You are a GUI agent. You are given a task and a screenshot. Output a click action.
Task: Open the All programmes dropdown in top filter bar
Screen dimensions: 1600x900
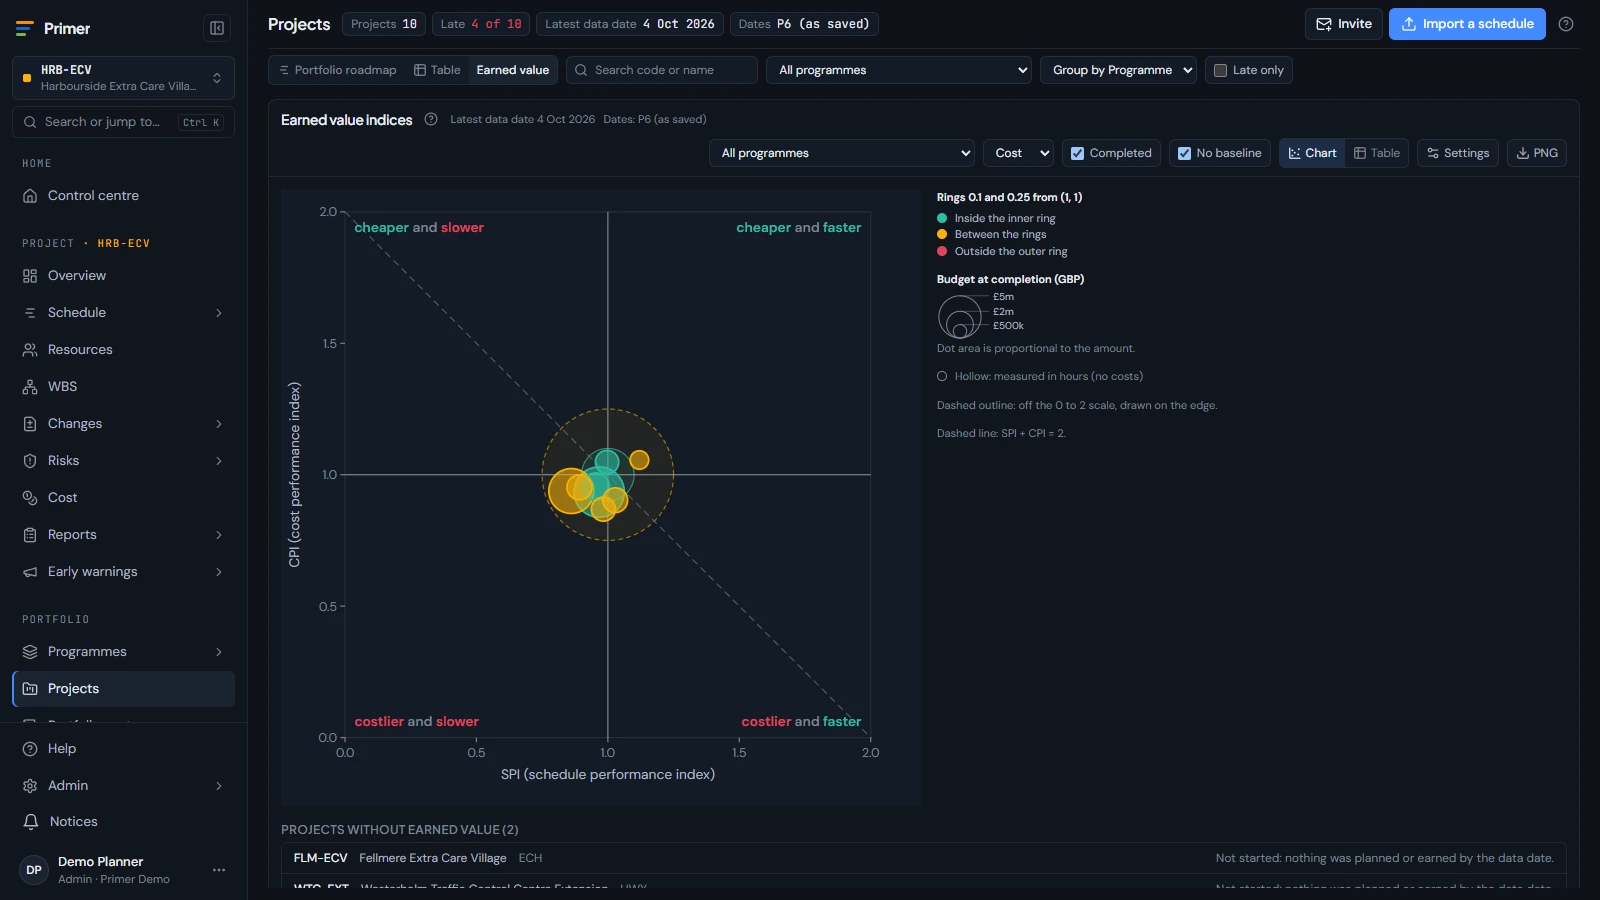(x=899, y=70)
